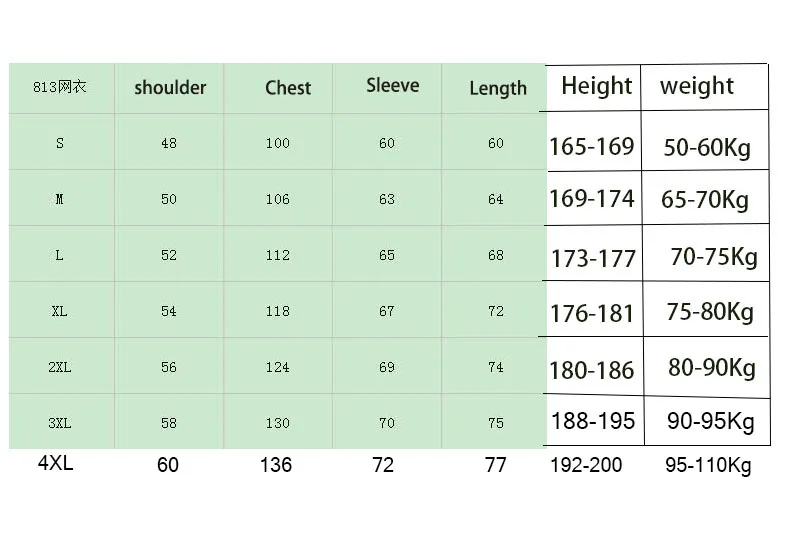Click the 165-169 height cell
The height and width of the screenshot is (560, 800).
coord(591,147)
